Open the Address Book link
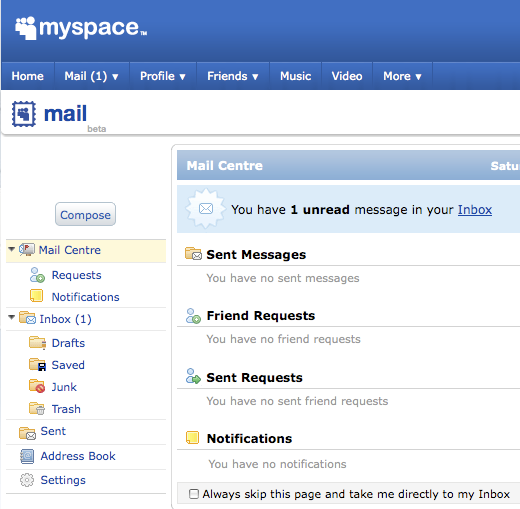Screen dimensions: 520x509 (x=78, y=456)
